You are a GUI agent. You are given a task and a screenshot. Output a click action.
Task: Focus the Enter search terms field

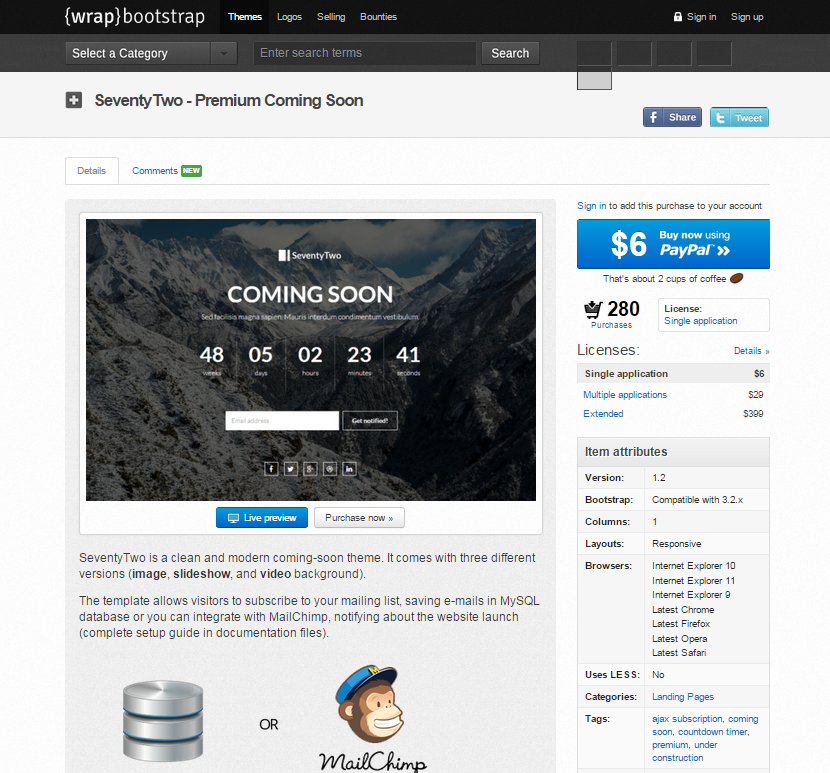[365, 53]
